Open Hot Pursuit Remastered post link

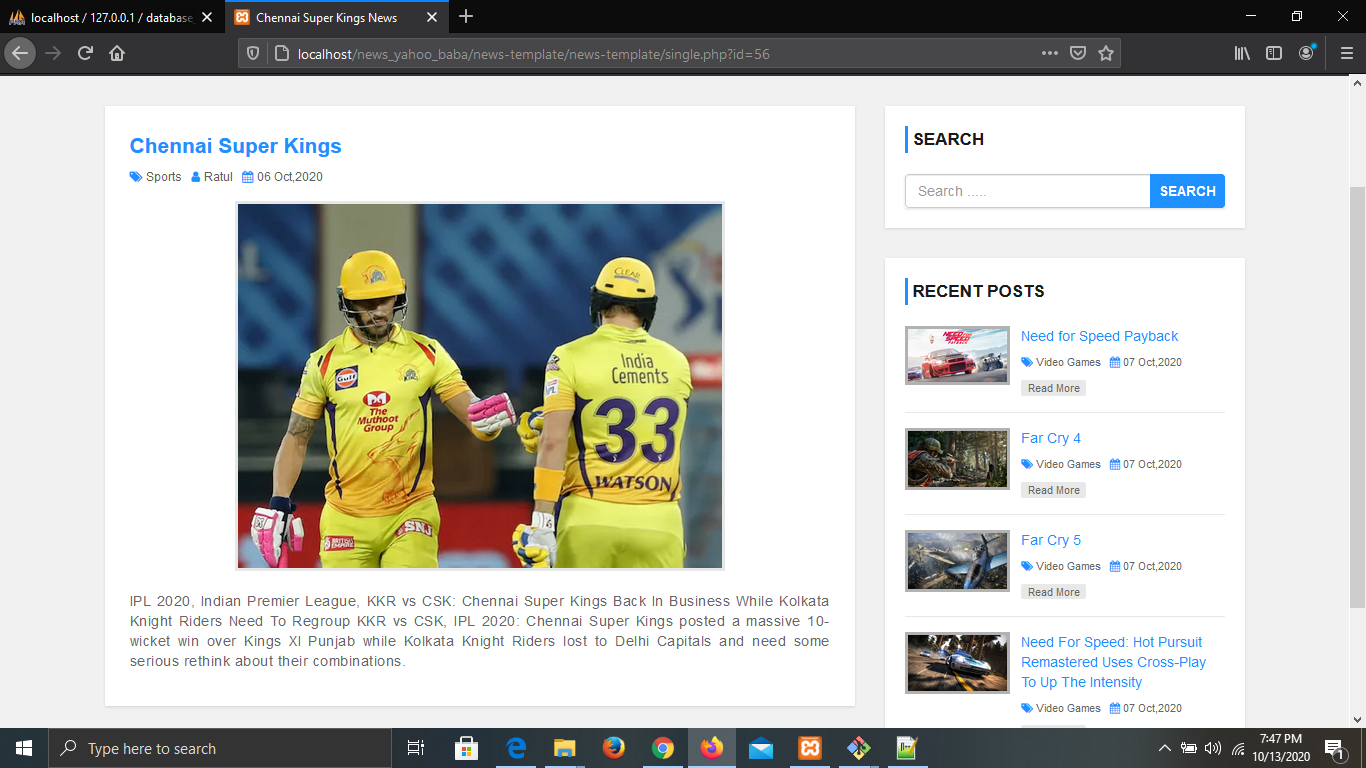[x=1113, y=662]
